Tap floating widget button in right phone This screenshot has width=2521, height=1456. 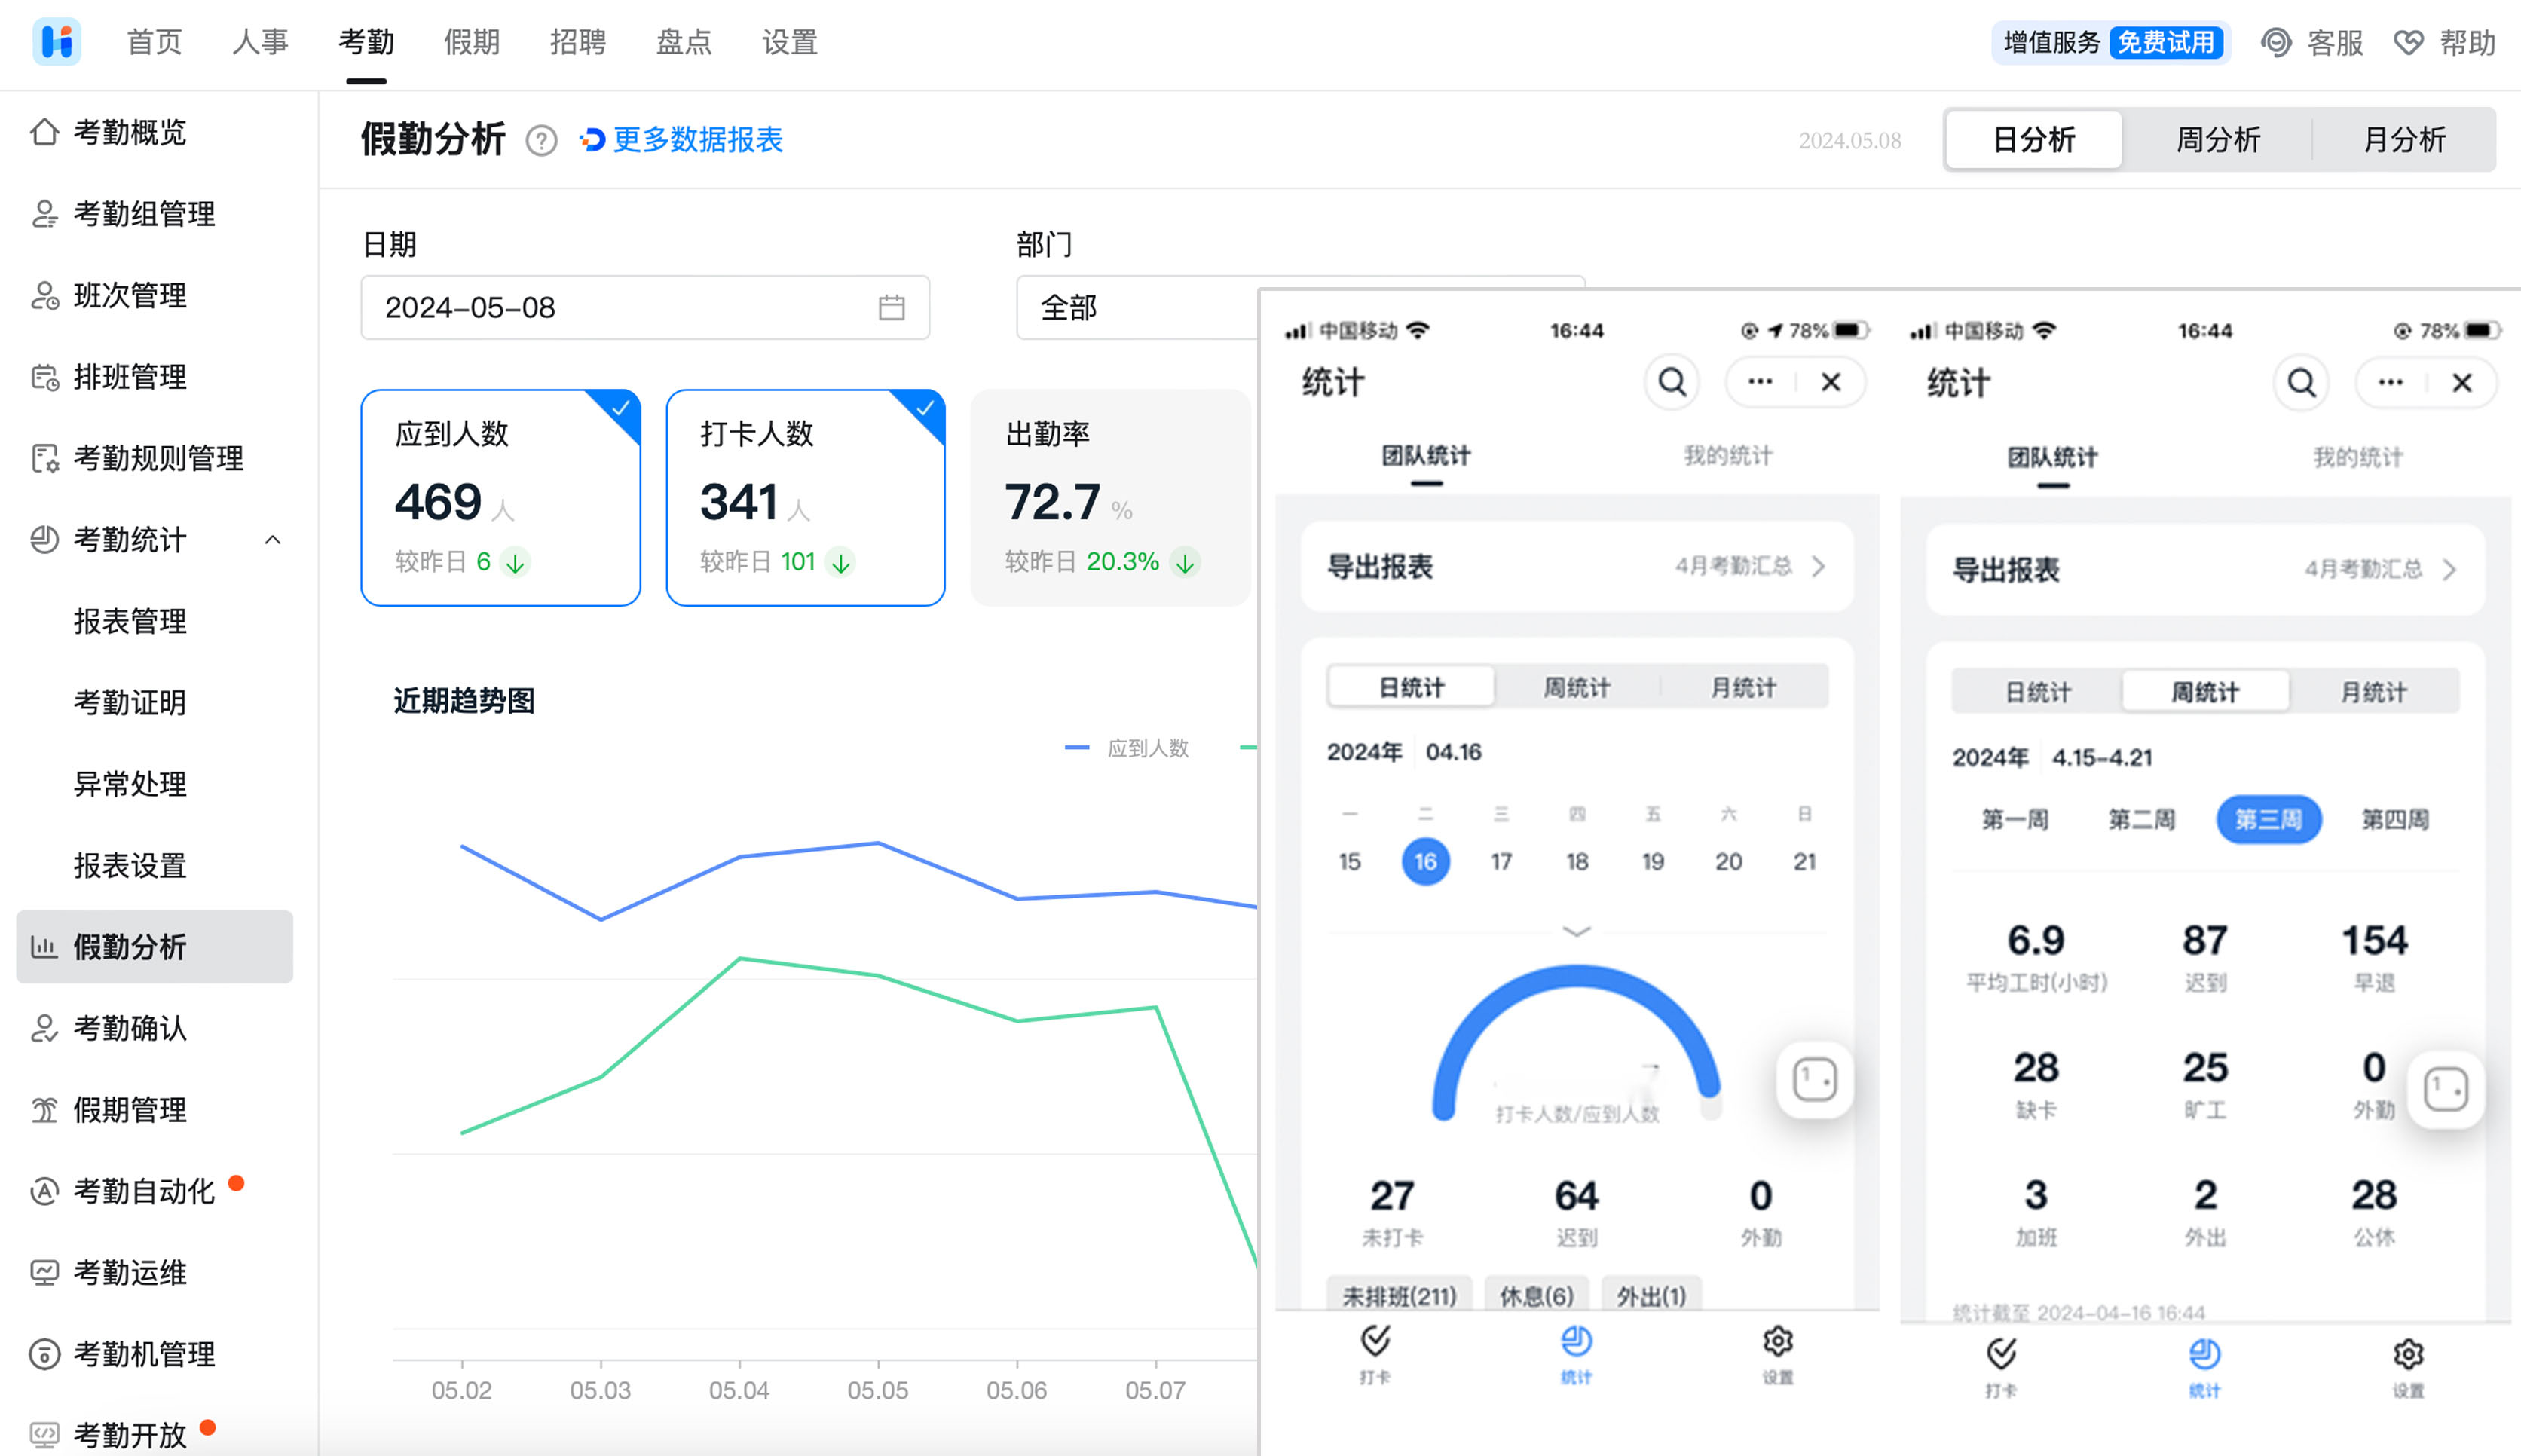[x=2446, y=1089]
